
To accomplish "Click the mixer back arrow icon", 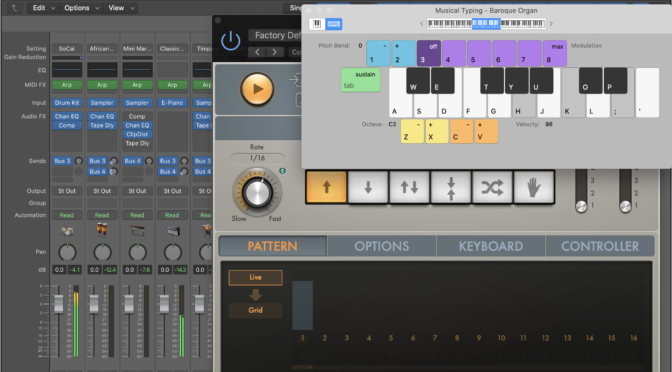I will point(14,8).
